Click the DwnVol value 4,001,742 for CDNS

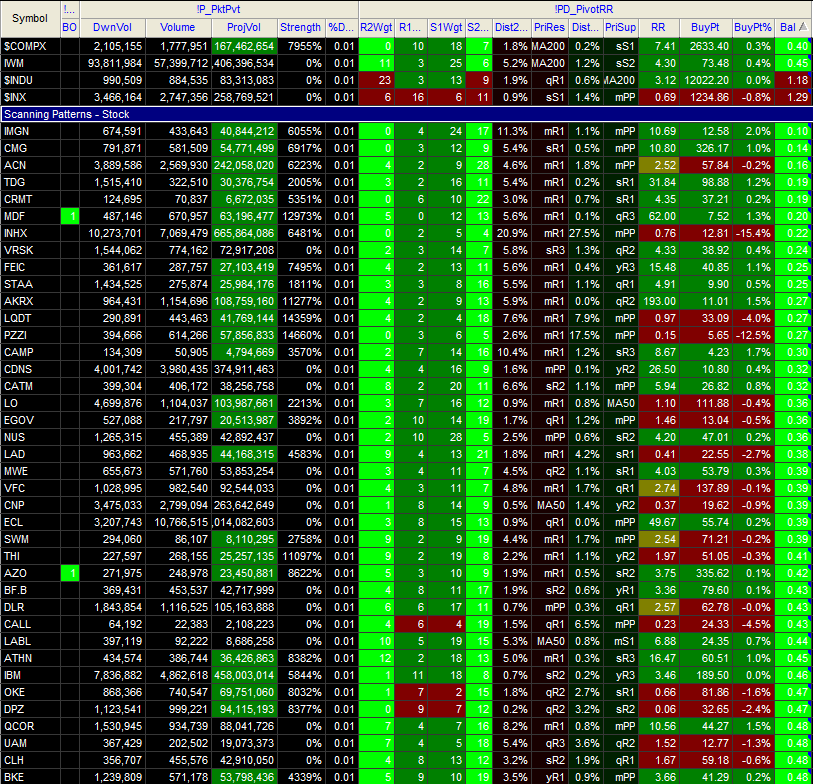click(x=113, y=370)
